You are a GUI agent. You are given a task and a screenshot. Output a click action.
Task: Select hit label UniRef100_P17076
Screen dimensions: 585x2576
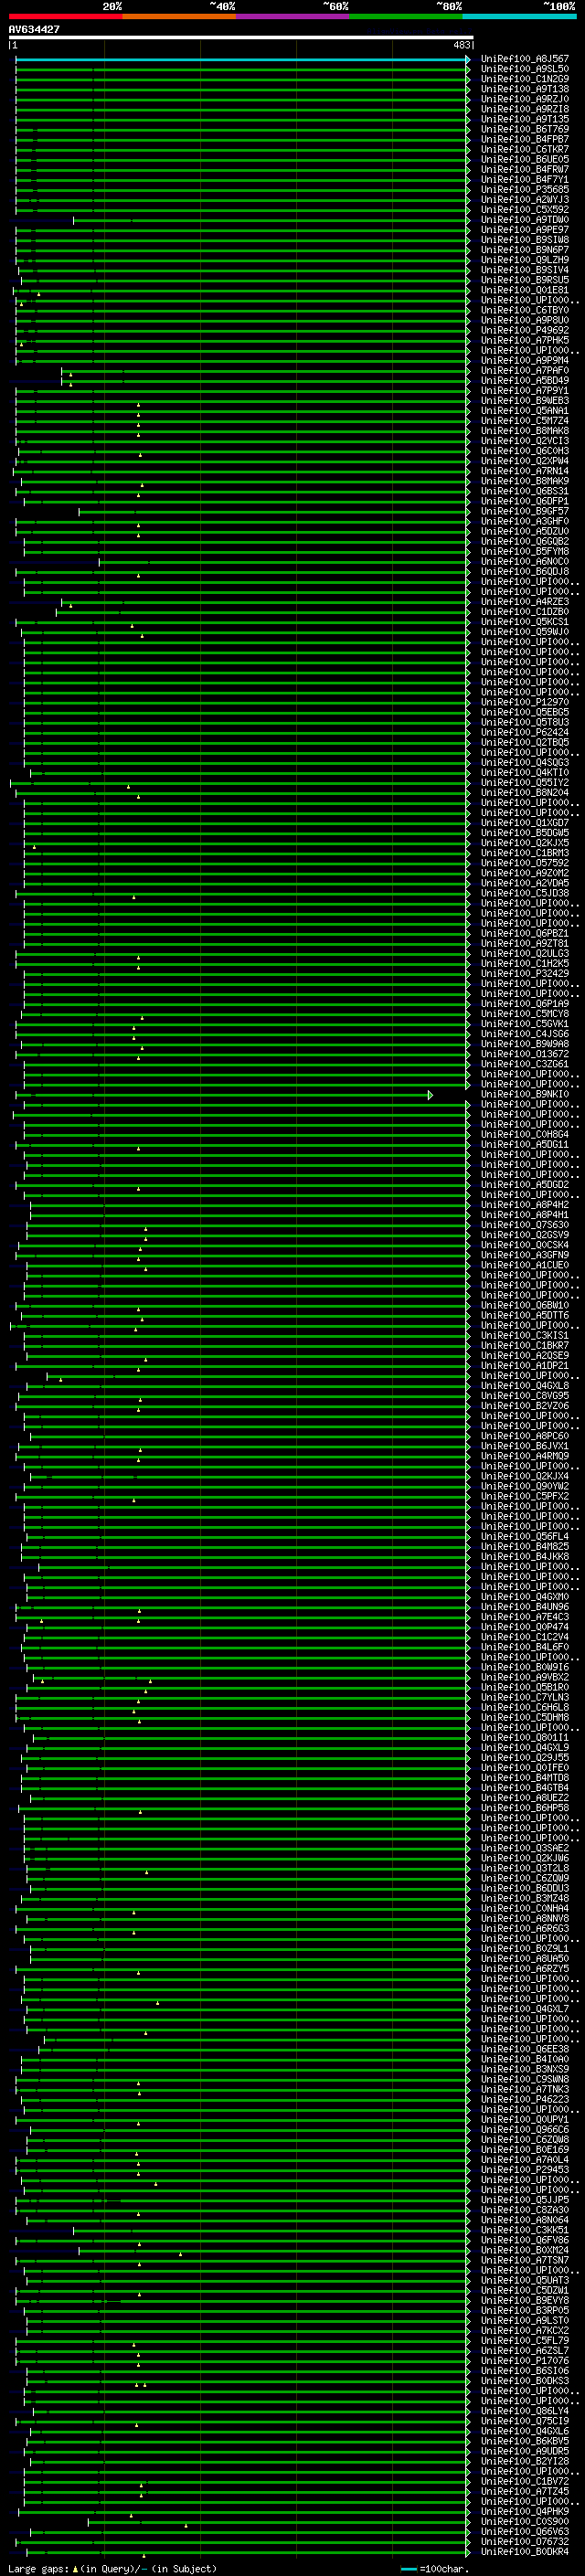pos(525,2361)
